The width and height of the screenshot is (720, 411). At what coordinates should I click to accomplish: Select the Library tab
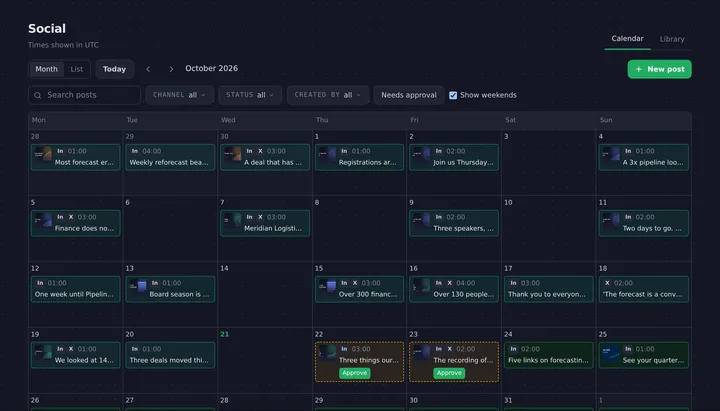(x=672, y=39)
